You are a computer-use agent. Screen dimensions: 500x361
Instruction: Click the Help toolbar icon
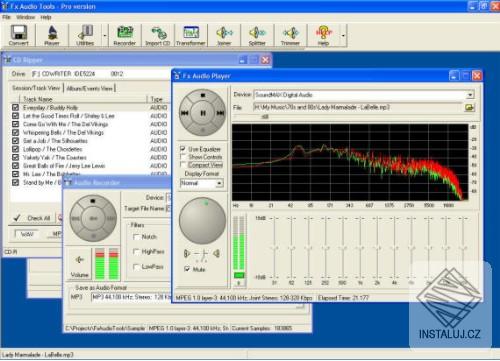pyautogui.click(x=323, y=35)
